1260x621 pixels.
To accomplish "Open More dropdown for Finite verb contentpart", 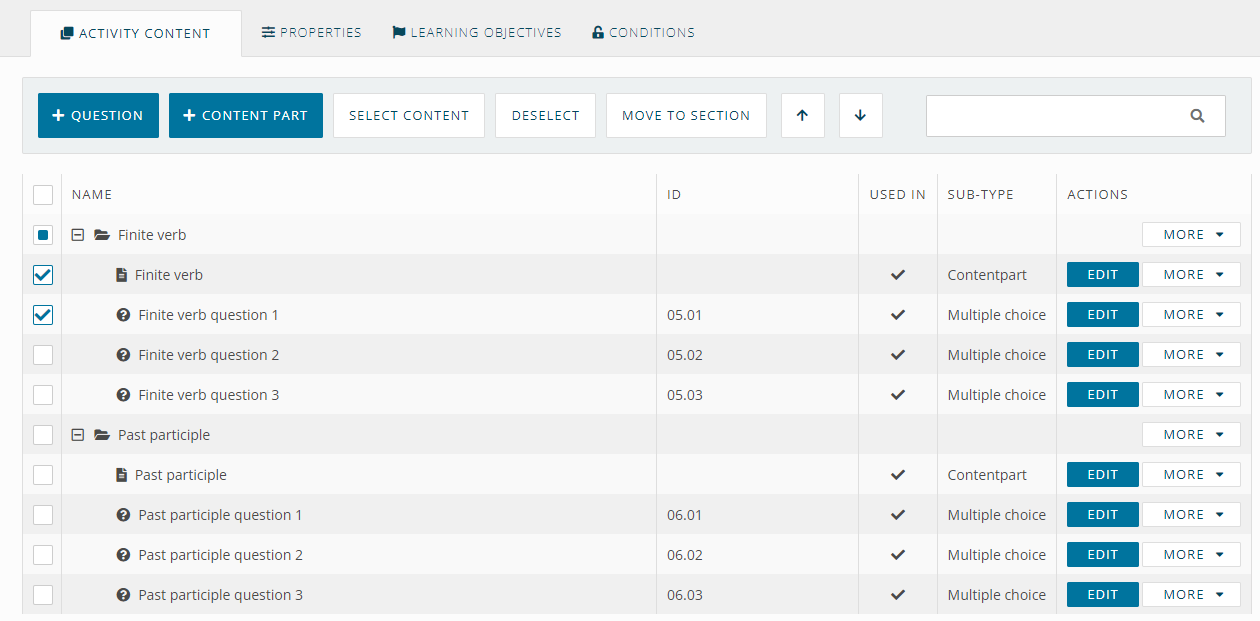I will [x=1191, y=275].
